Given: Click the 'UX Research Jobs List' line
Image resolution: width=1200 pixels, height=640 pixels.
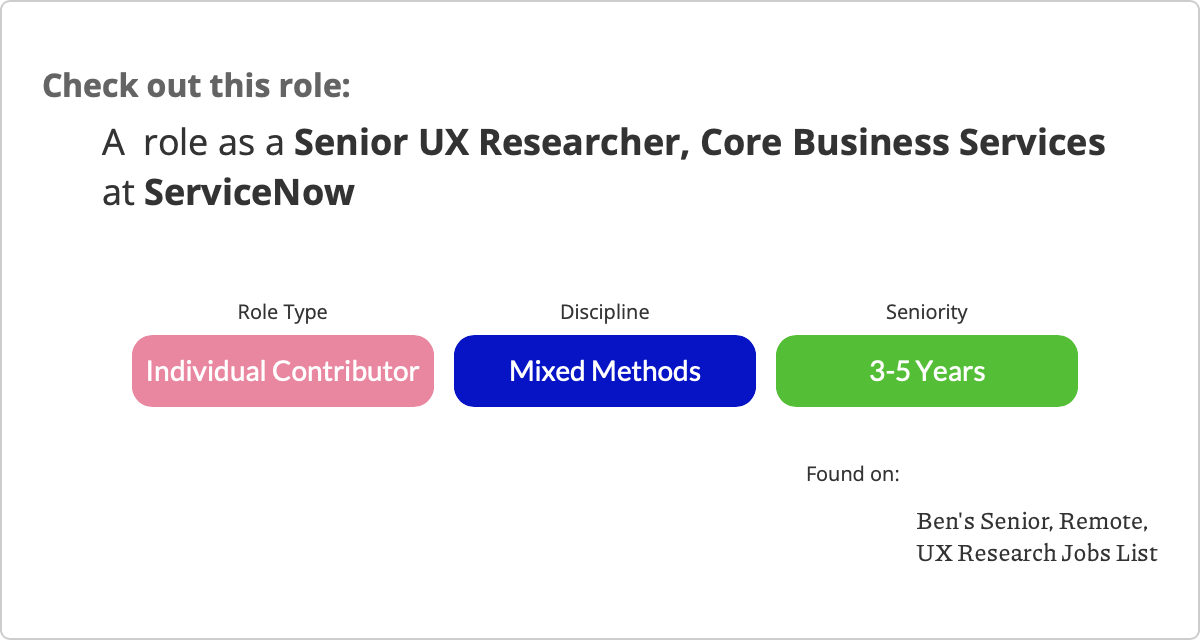Looking at the screenshot, I should (1036, 552).
